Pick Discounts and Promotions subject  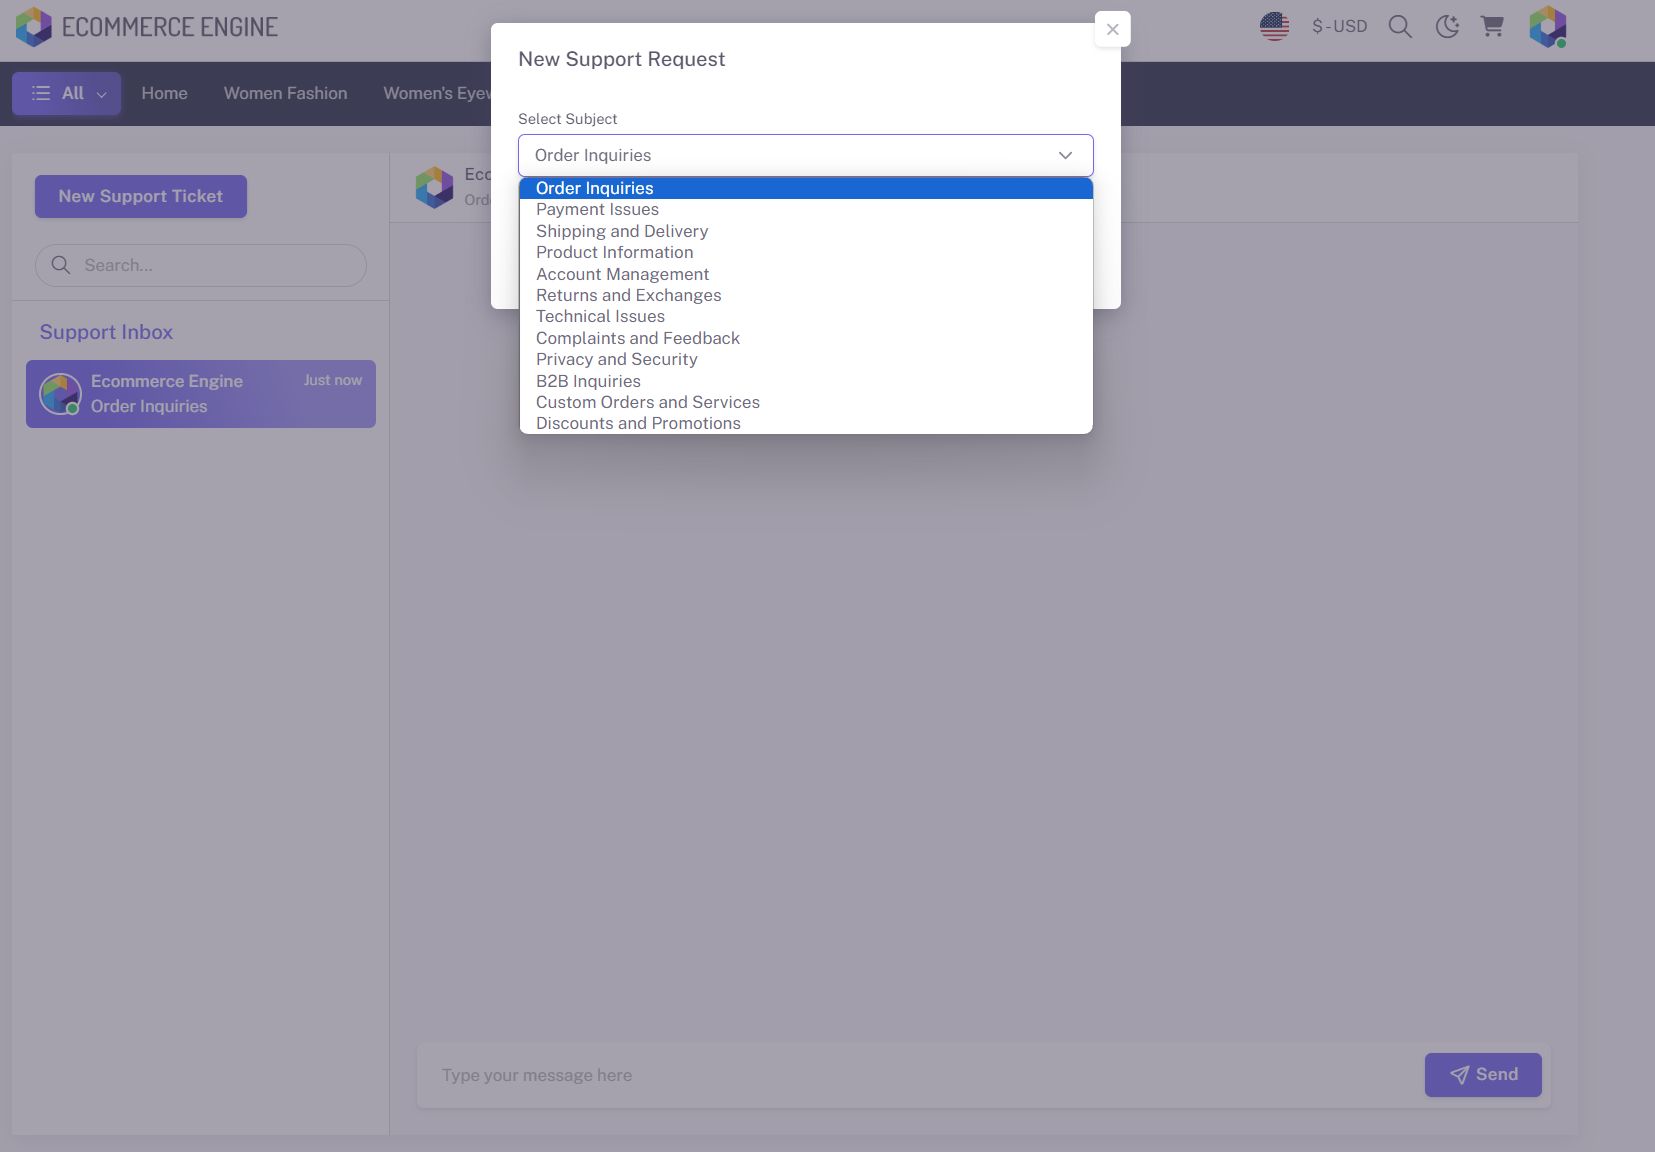coord(806,423)
